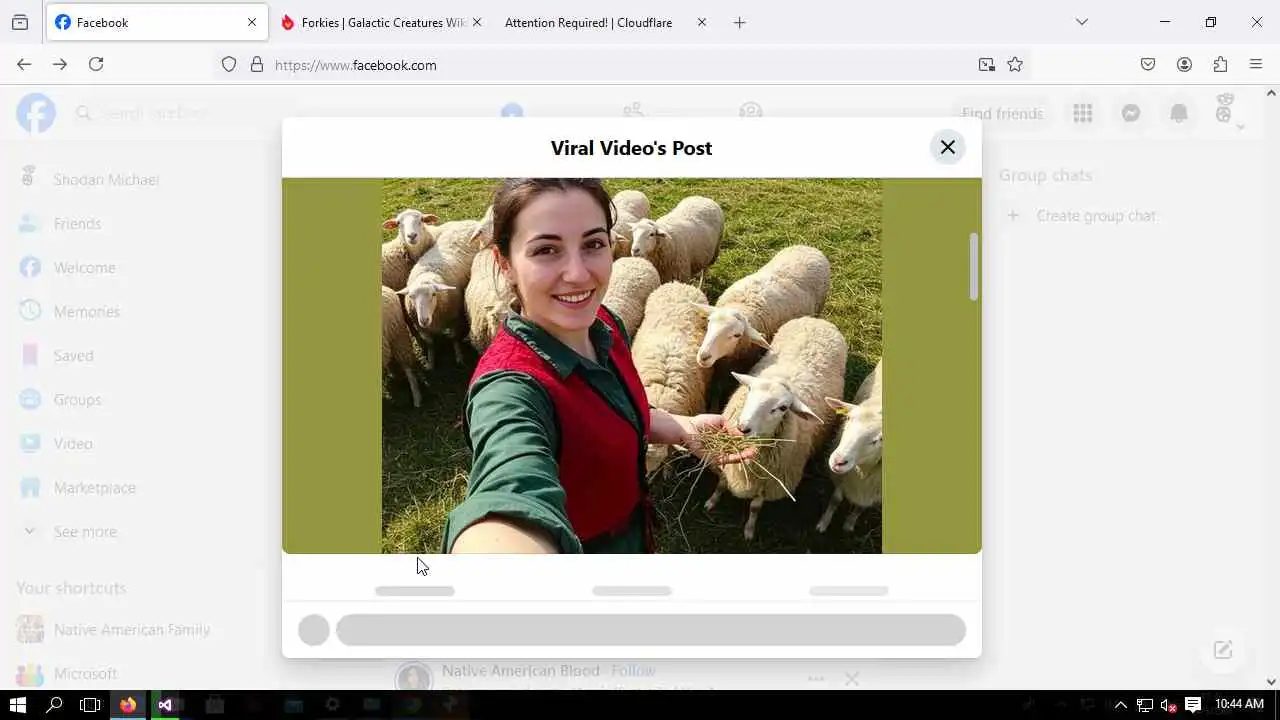
Task: Open the network tray icon
Action: (1144, 705)
